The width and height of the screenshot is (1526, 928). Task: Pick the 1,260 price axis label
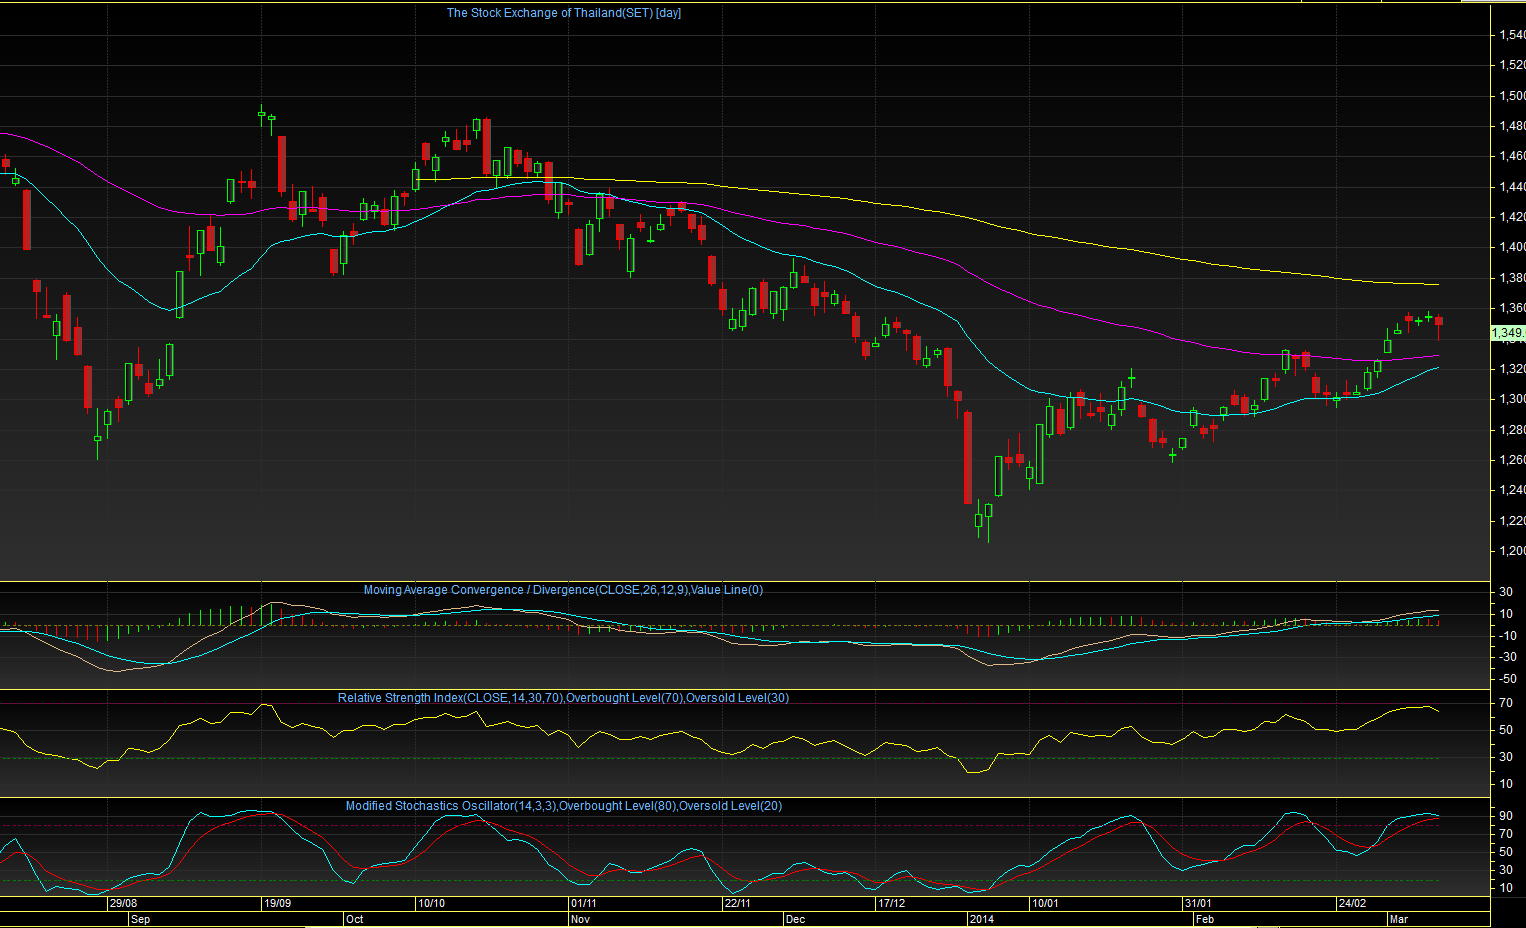[1511, 460]
